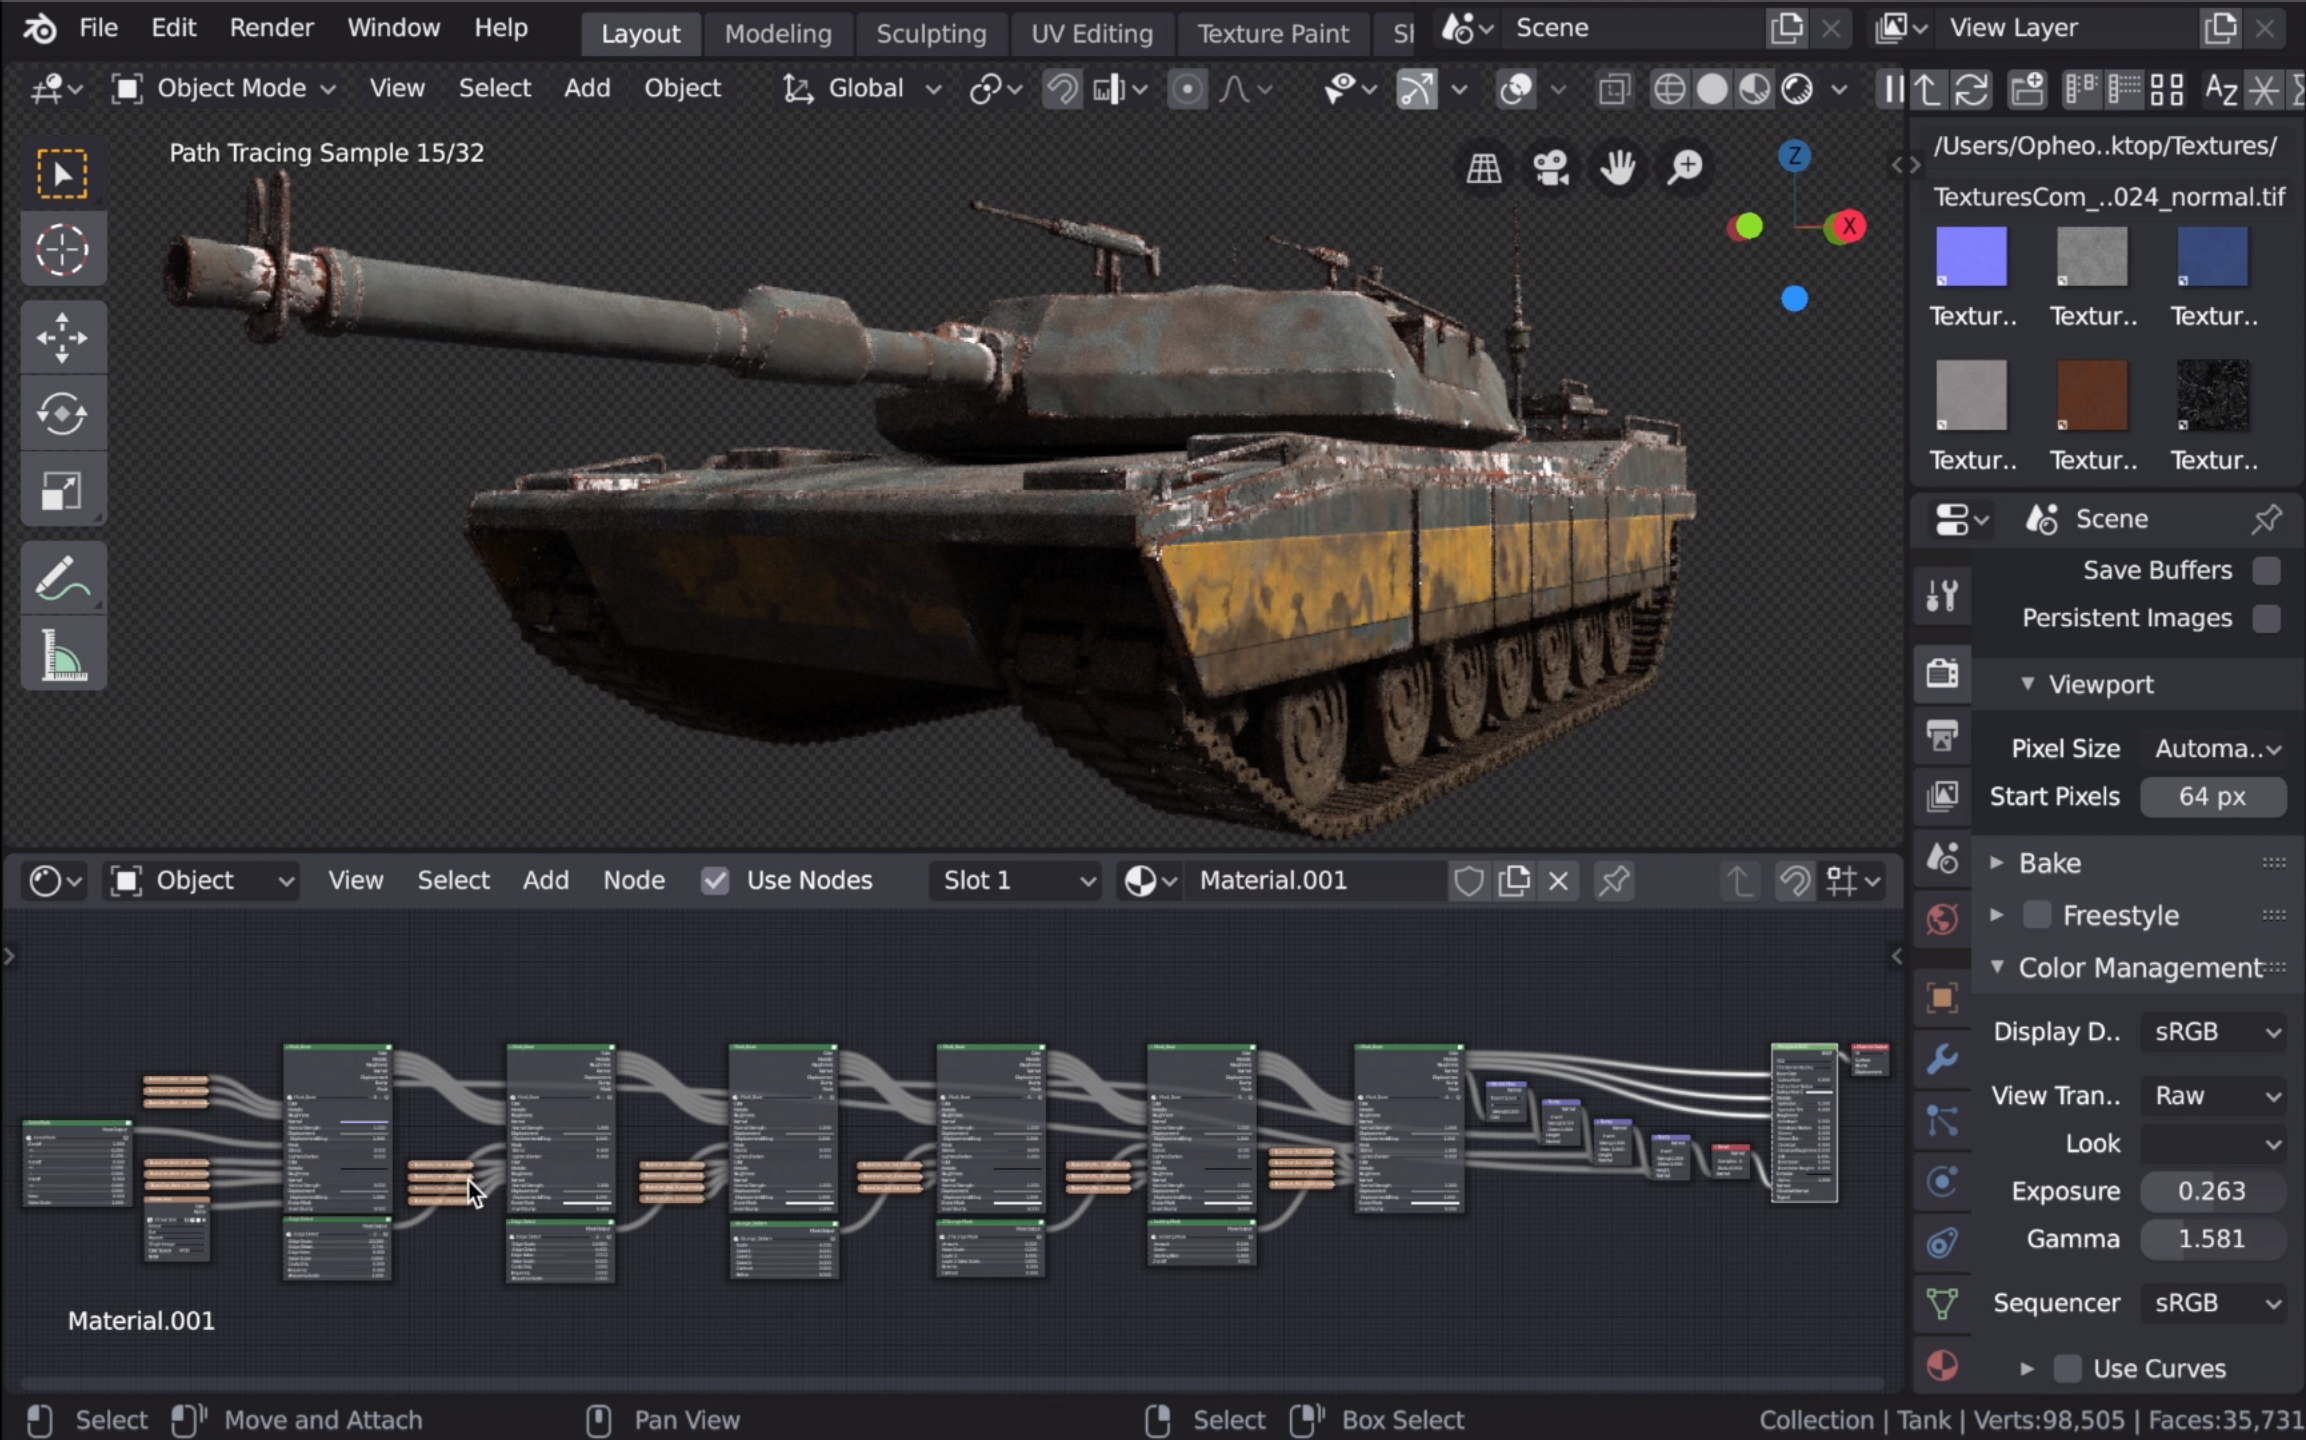2306x1440 pixels.
Task: Enable Persistent Images option
Action: point(2266,618)
